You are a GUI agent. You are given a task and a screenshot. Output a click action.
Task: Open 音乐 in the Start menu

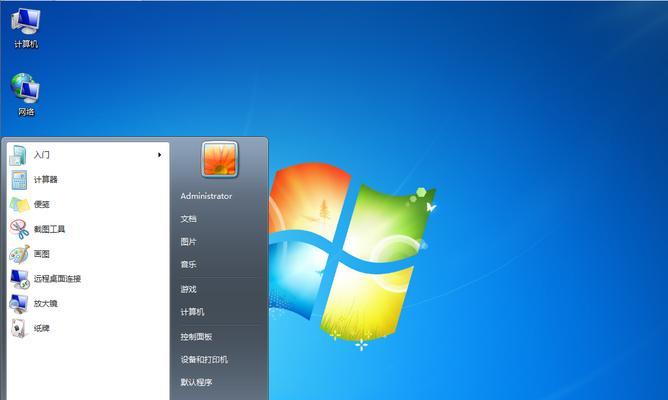(188, 265)
